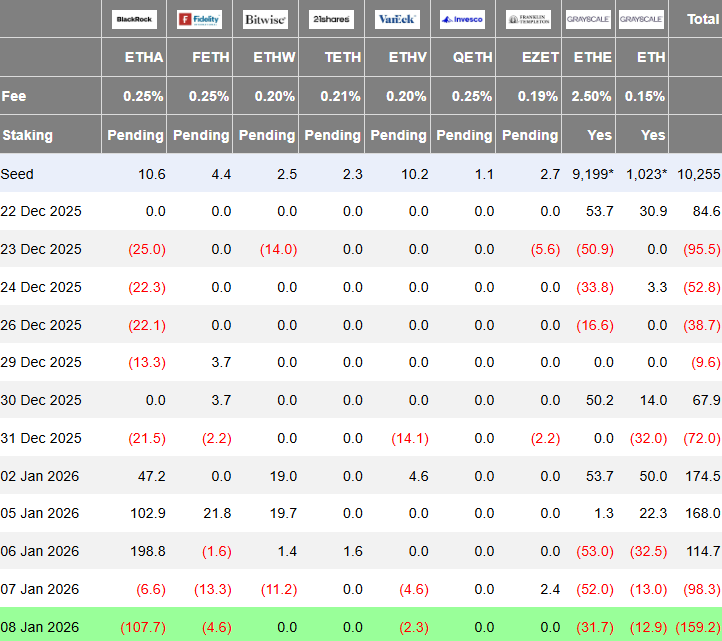Click the 06 Jan 2026 date row
The width and height of the screenshot is (722, 641).
point(361,551)
